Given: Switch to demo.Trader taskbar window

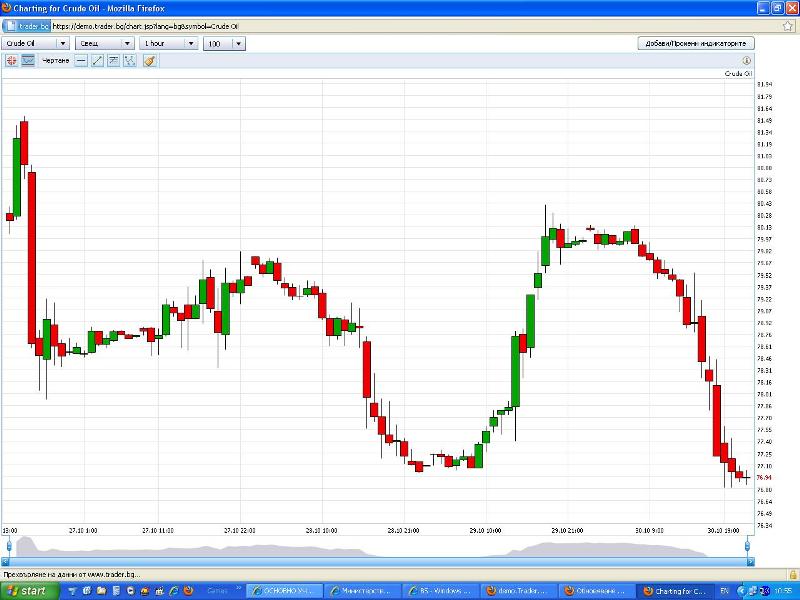Looking at the screenshot, I should coord(519,591).
